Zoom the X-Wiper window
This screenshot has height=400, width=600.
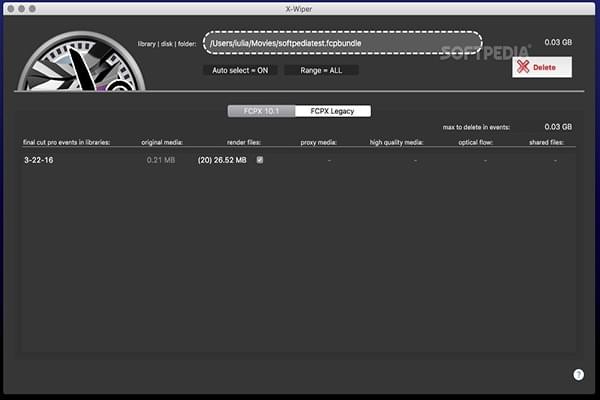pos(32,8)
